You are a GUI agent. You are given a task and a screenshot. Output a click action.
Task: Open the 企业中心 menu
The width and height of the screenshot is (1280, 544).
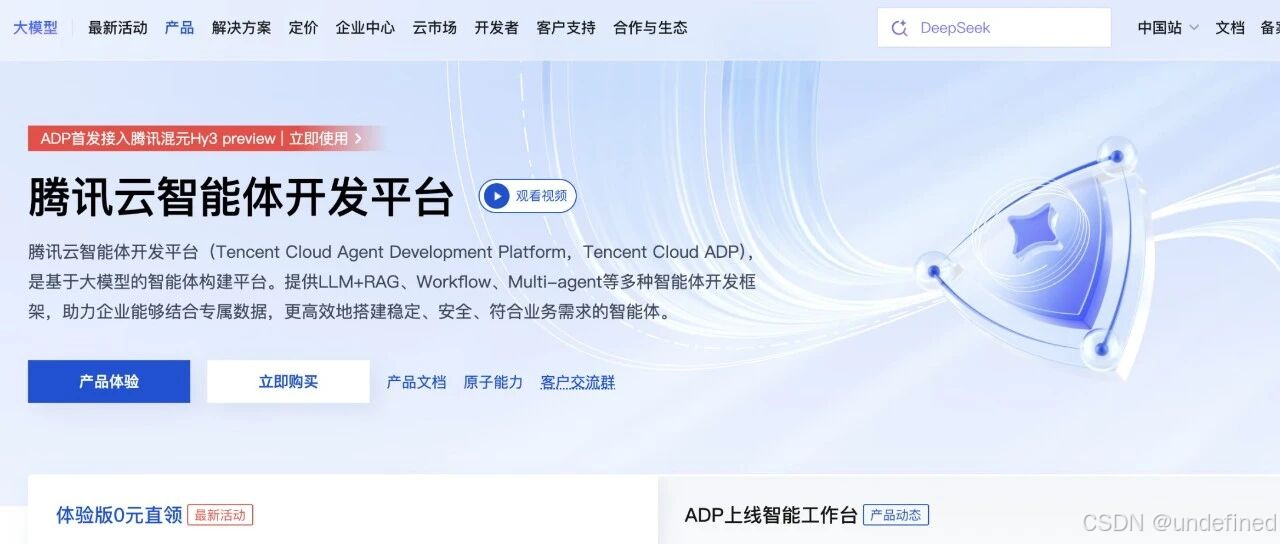(x=365, y=28)
